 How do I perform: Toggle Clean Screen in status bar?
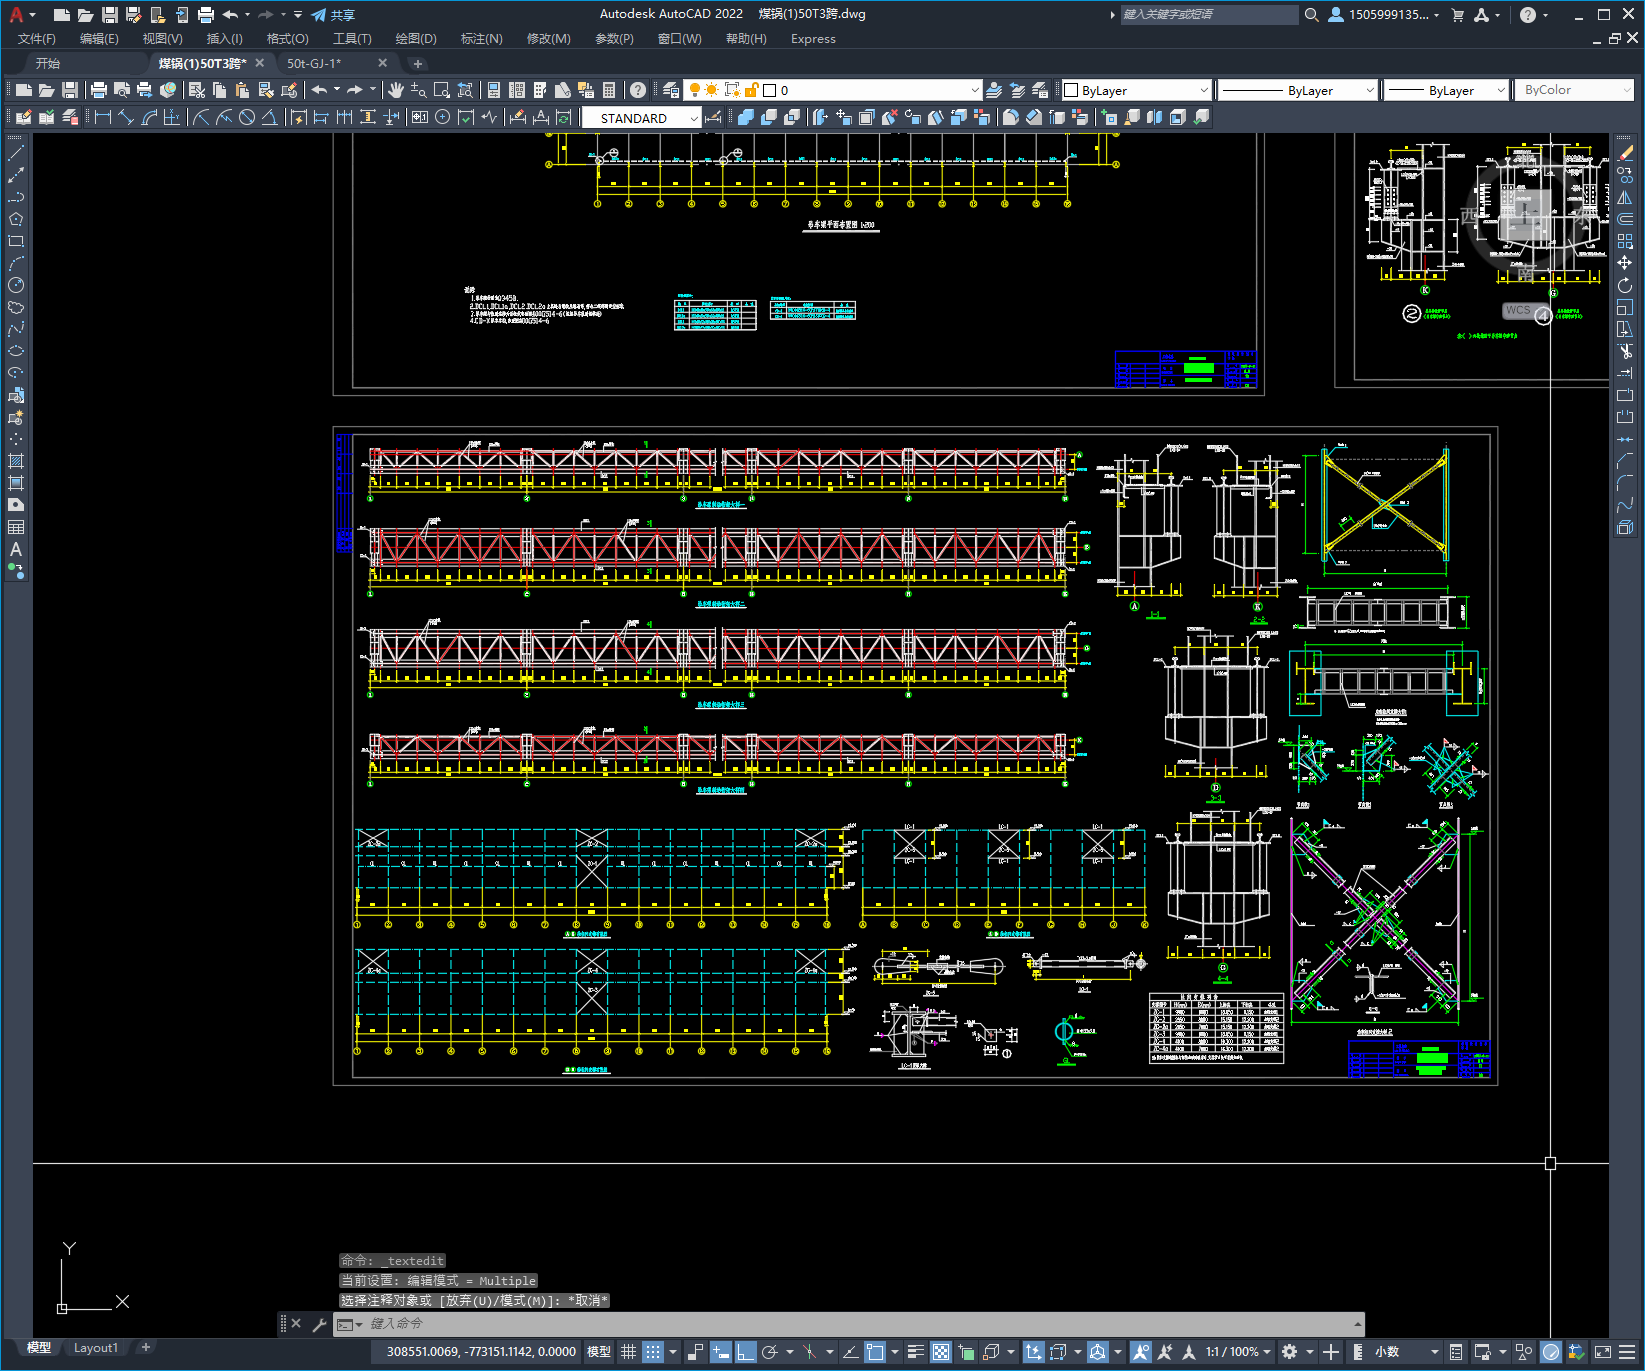(1602, 1351)
